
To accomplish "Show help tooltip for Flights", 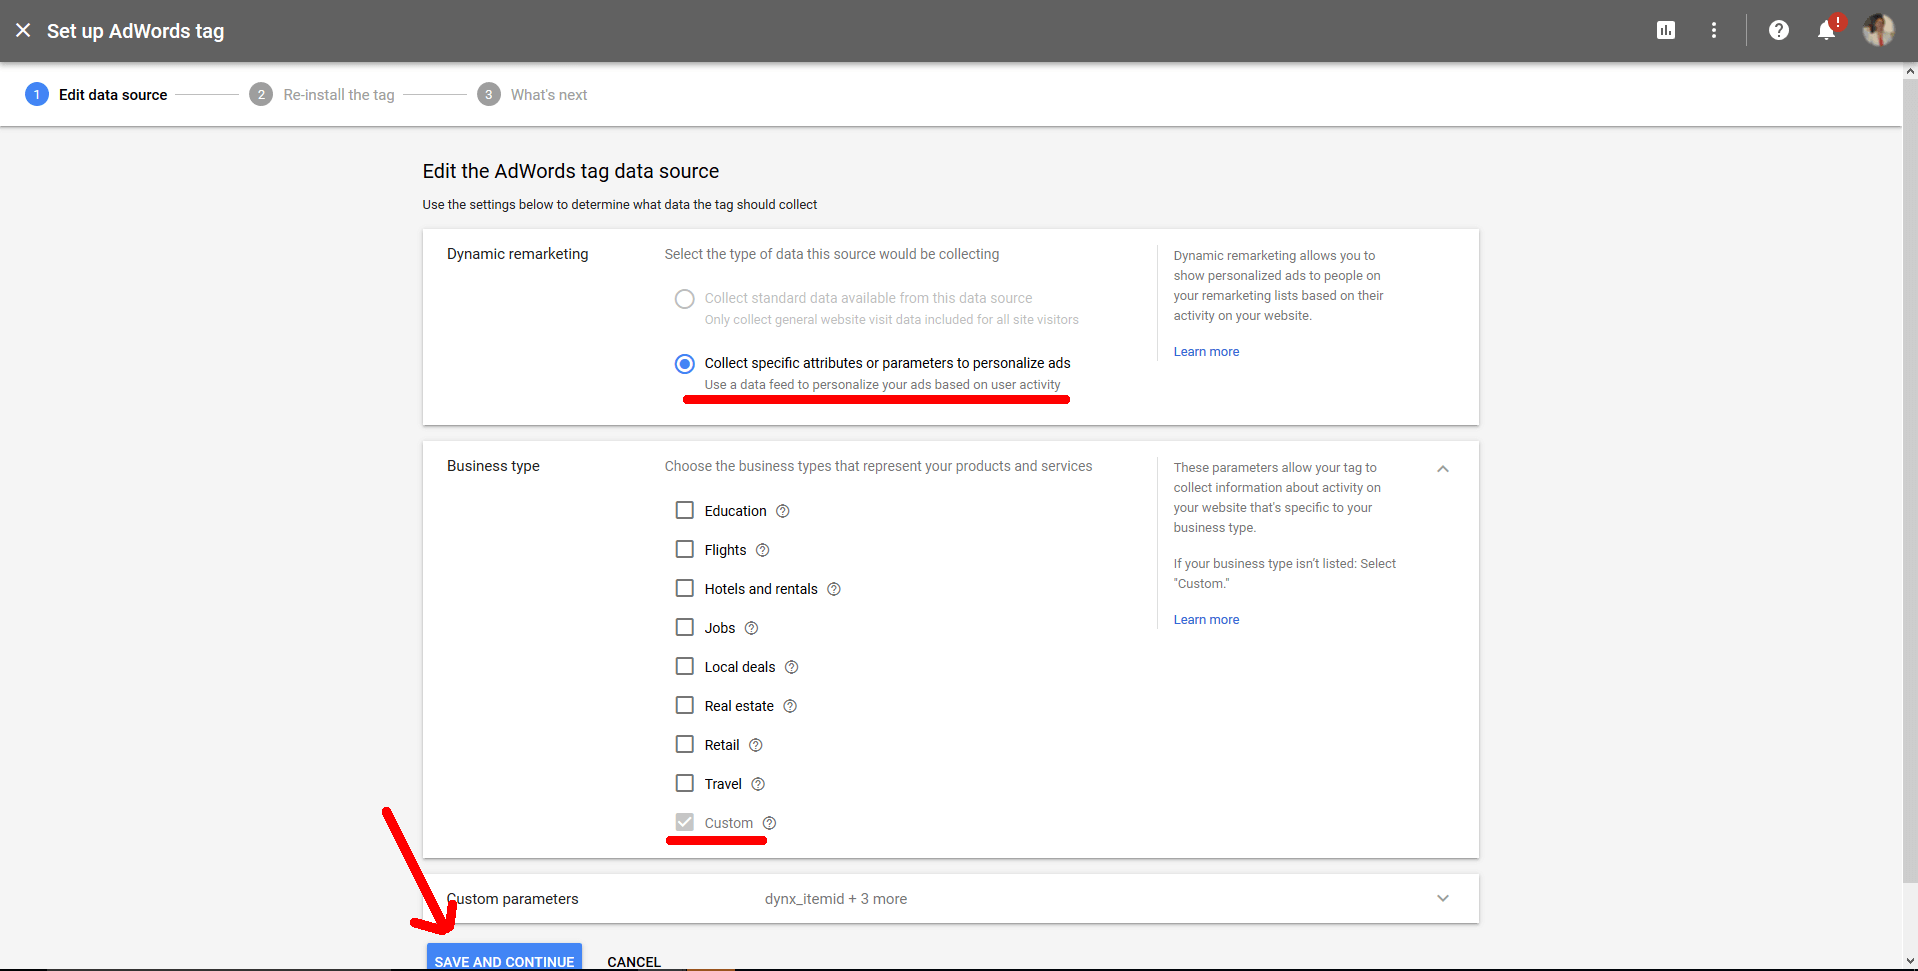I will tap(763, 550).
